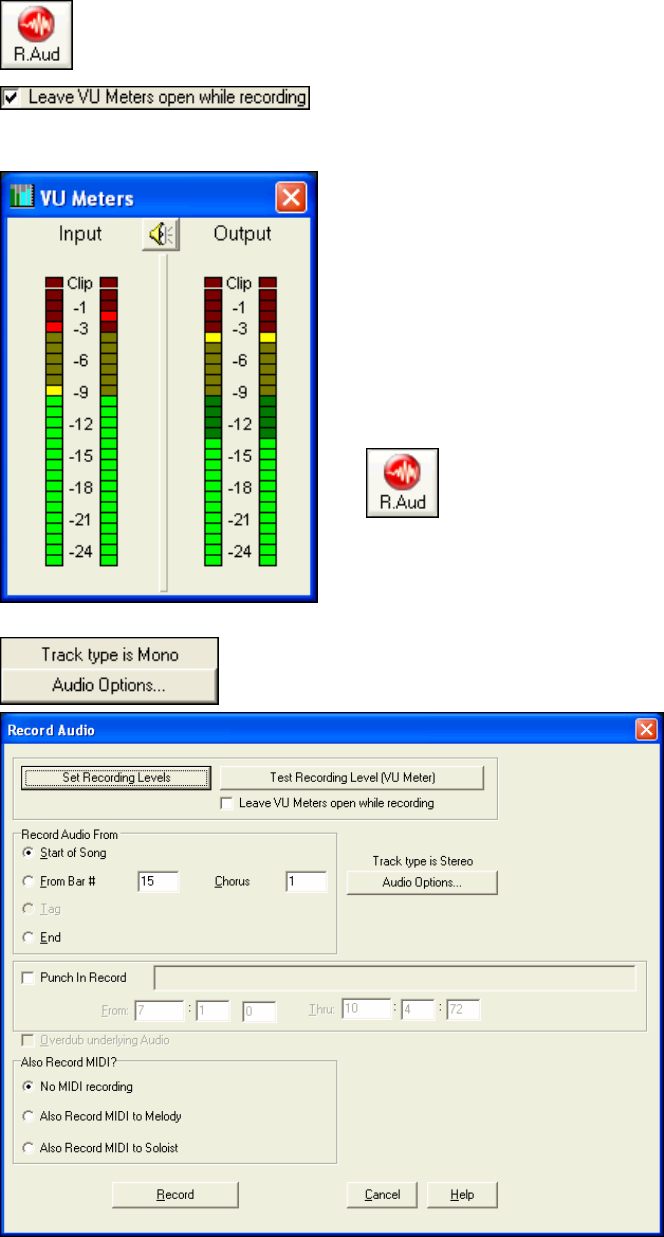Cancel the Record Audio dialog
Screen dimensions: 664x1237
382,1194
